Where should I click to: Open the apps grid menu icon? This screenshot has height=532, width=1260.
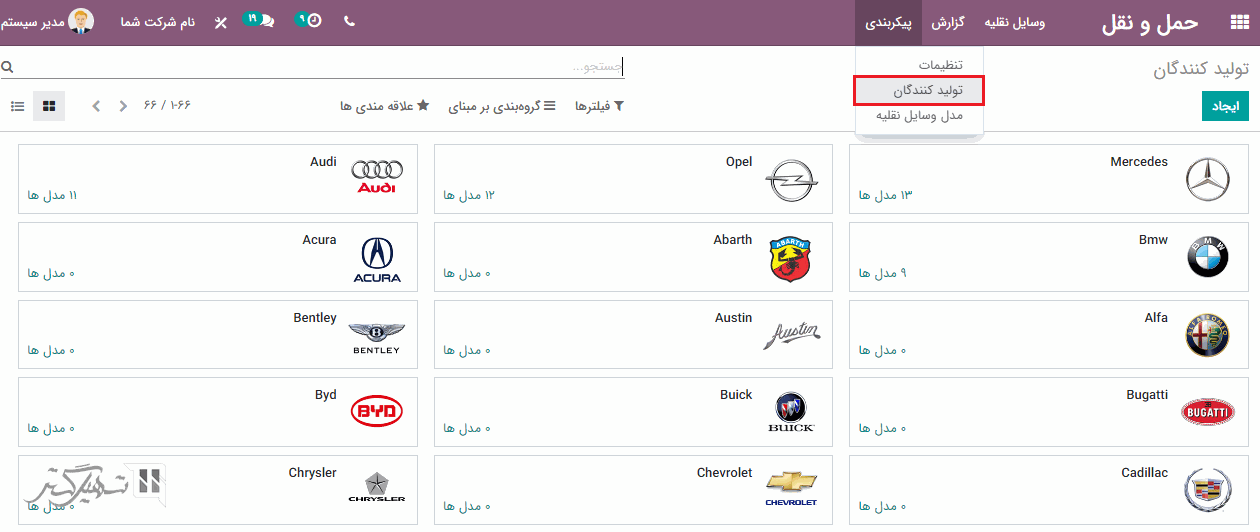point(1238,22)
